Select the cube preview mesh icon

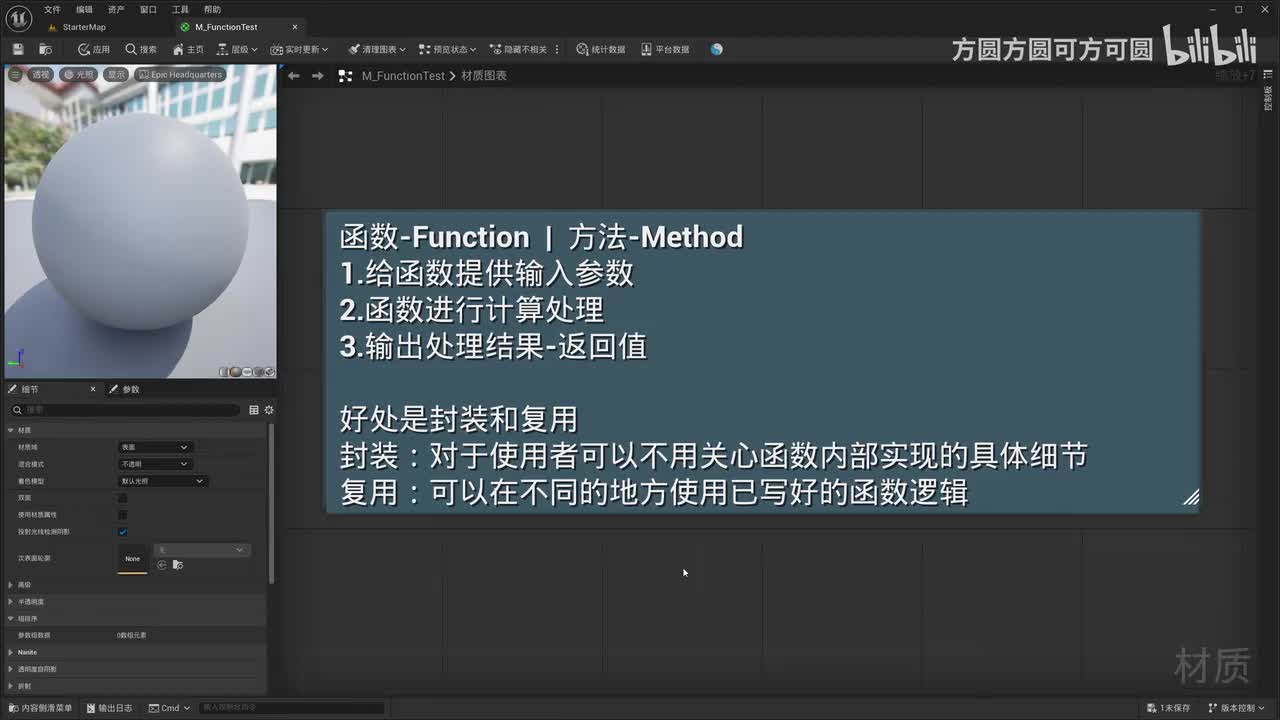258,372
